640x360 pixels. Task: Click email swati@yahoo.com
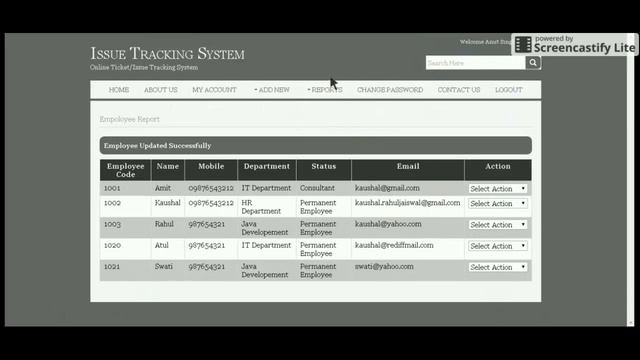[384, 267]
